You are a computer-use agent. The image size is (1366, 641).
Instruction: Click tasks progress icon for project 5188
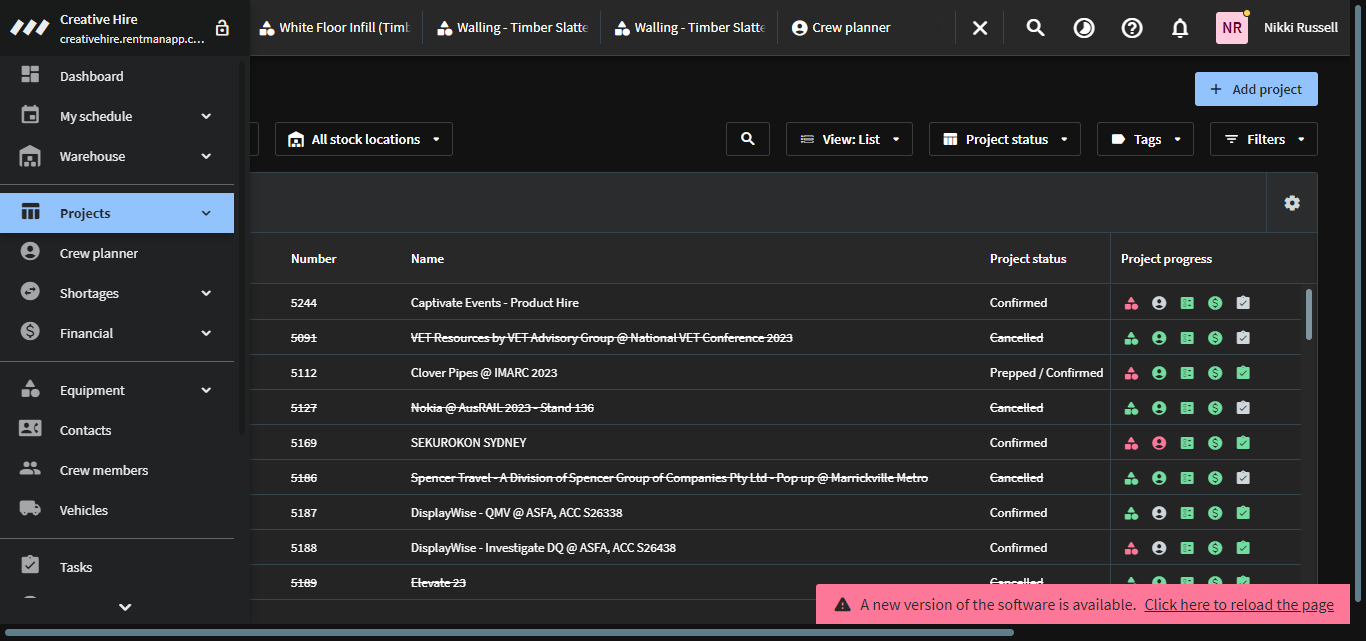tap(1243, 548)
